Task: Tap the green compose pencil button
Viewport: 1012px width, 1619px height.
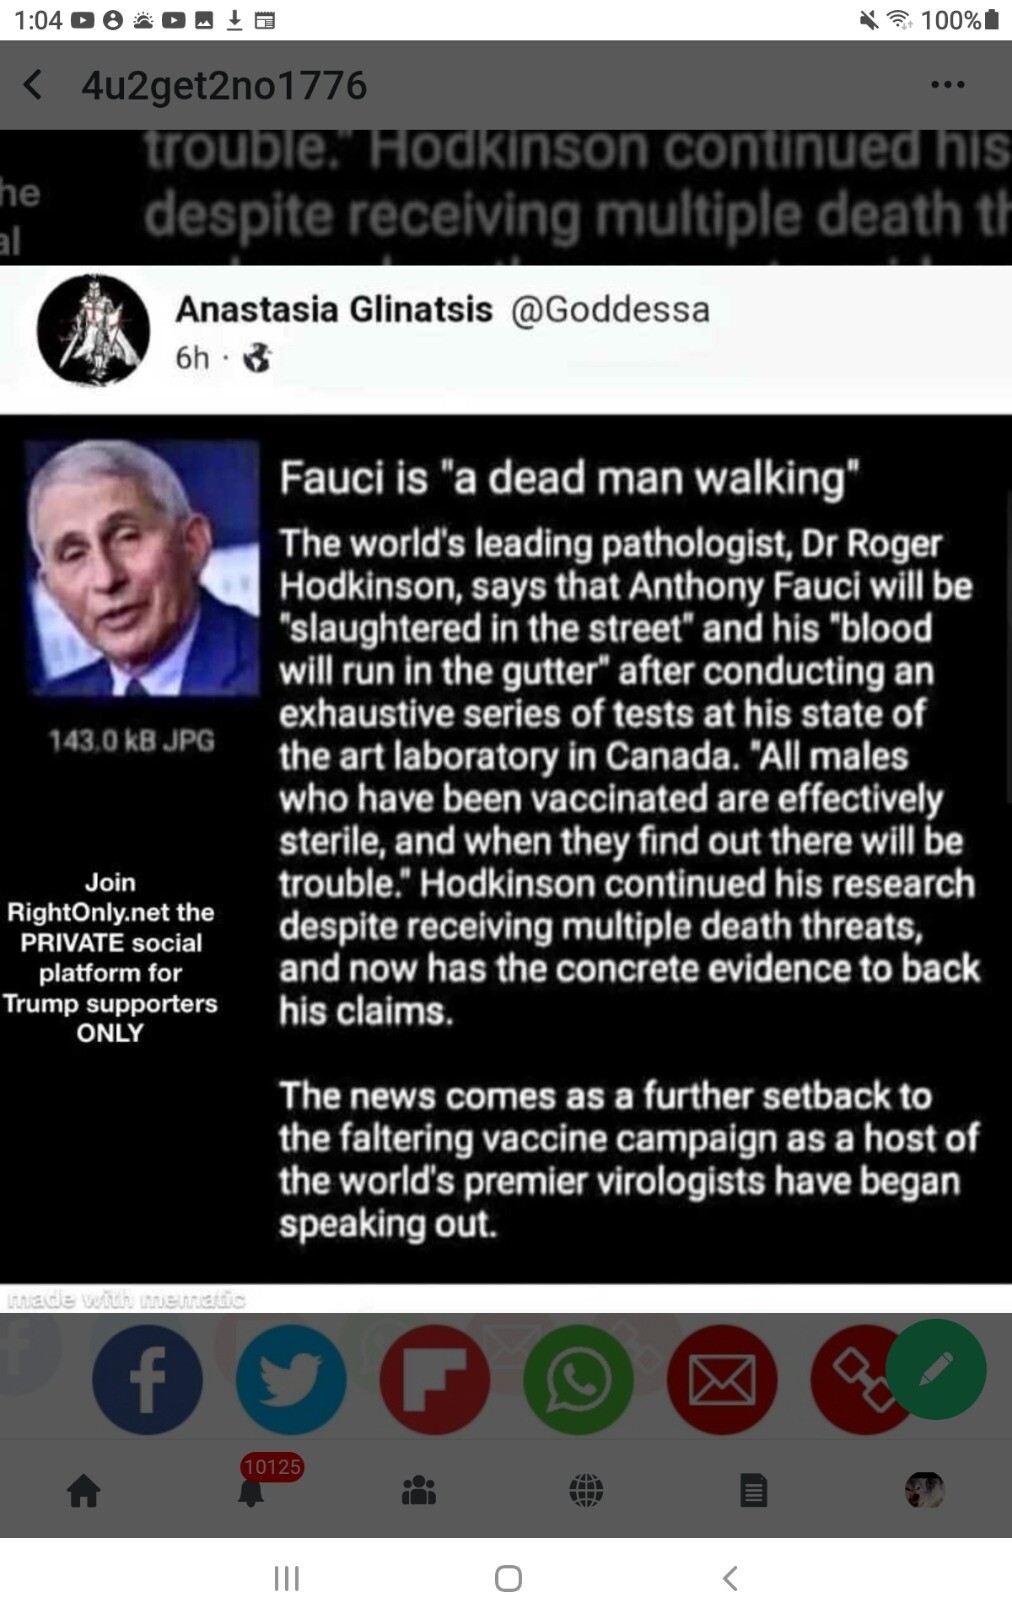Action: [x=936, y=1369]
